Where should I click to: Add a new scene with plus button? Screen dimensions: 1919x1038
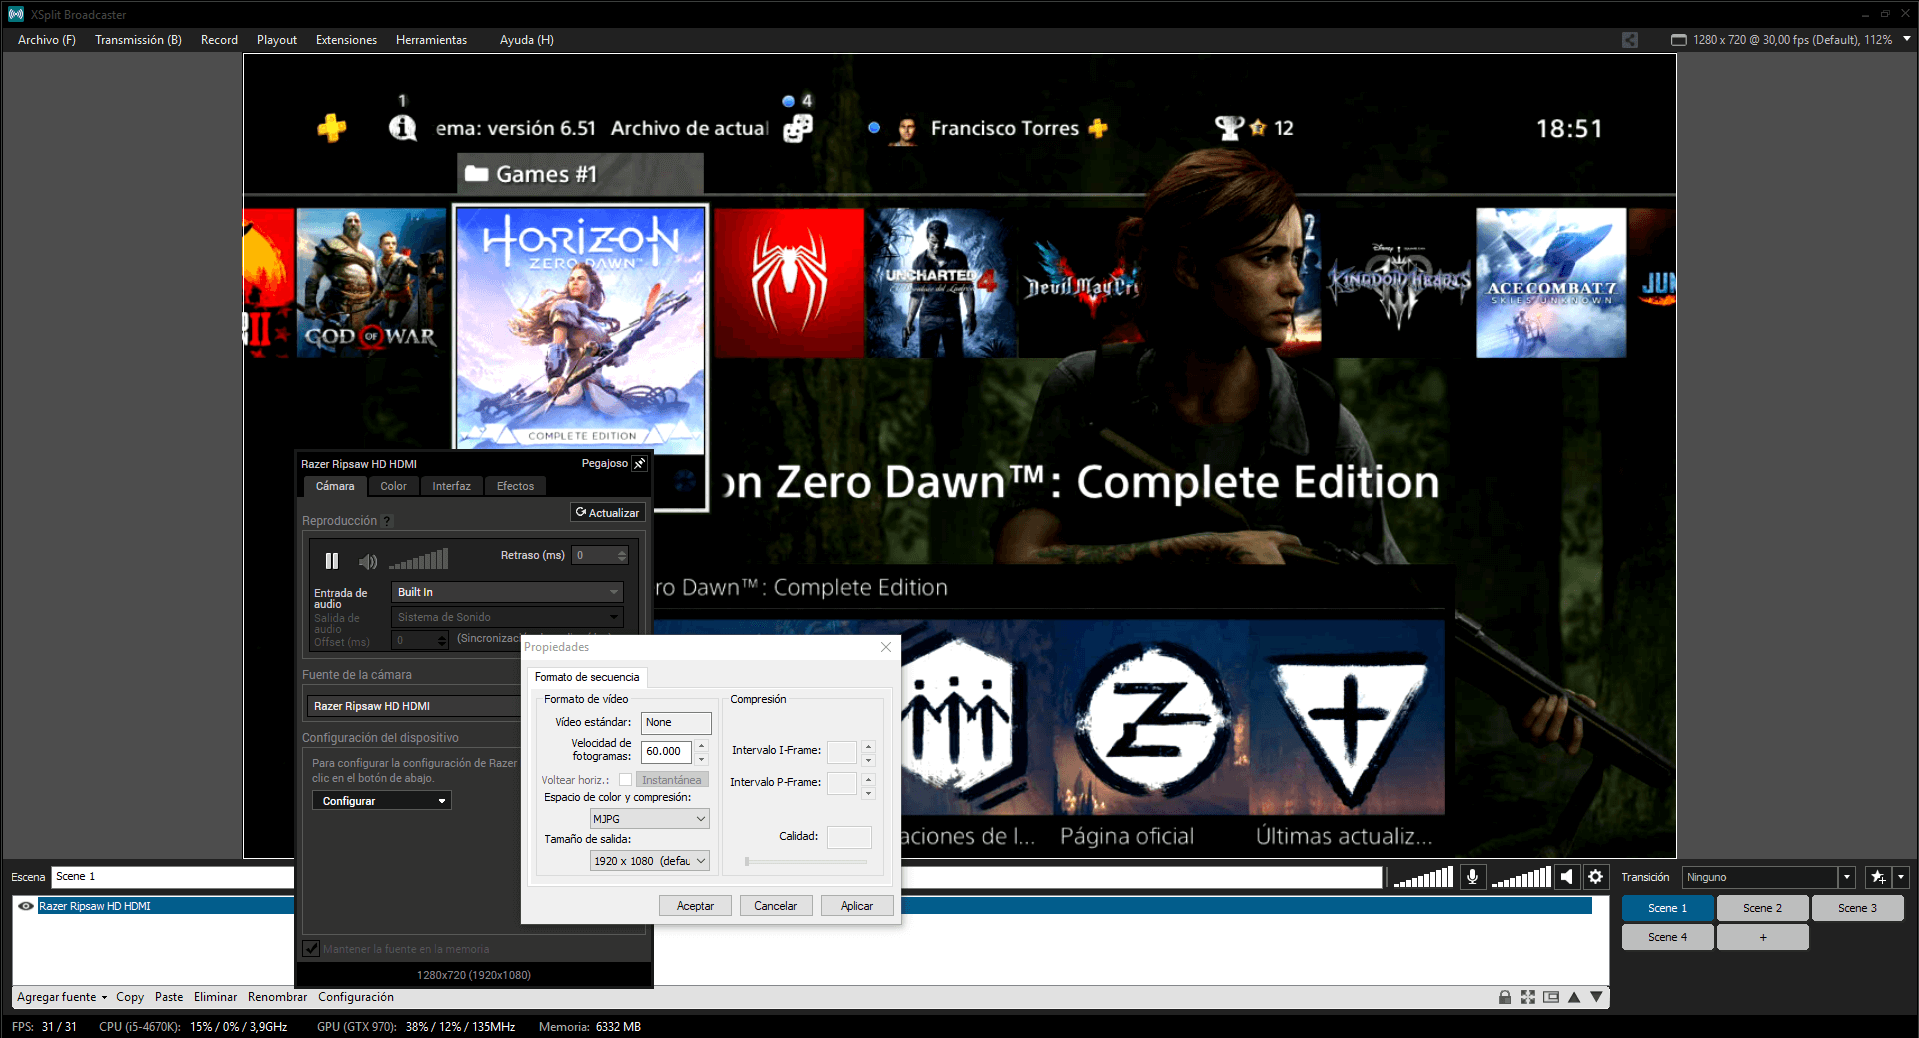(1762, 937)
